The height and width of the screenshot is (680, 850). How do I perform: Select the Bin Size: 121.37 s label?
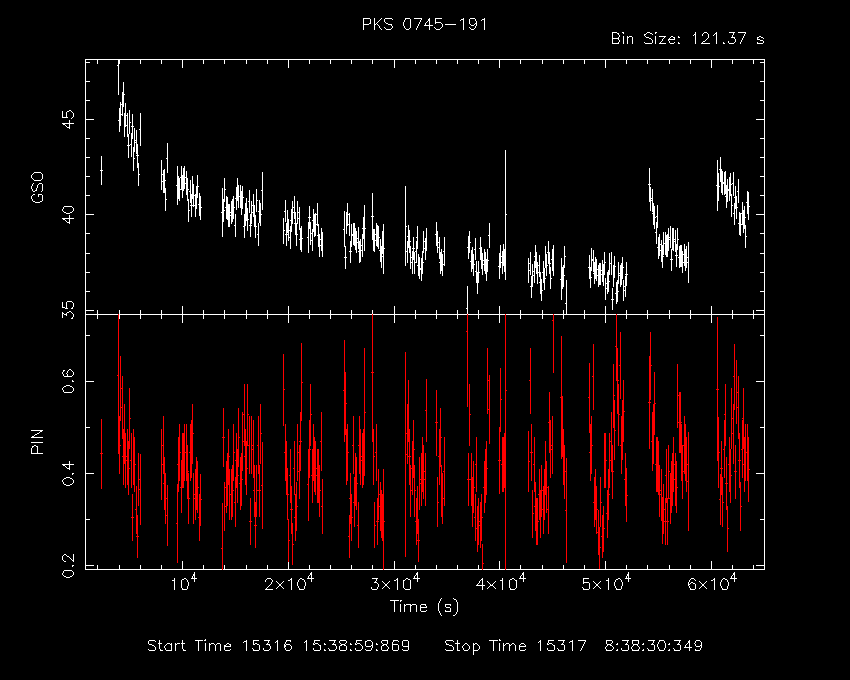pyautogui.click(x=687, y=39)
